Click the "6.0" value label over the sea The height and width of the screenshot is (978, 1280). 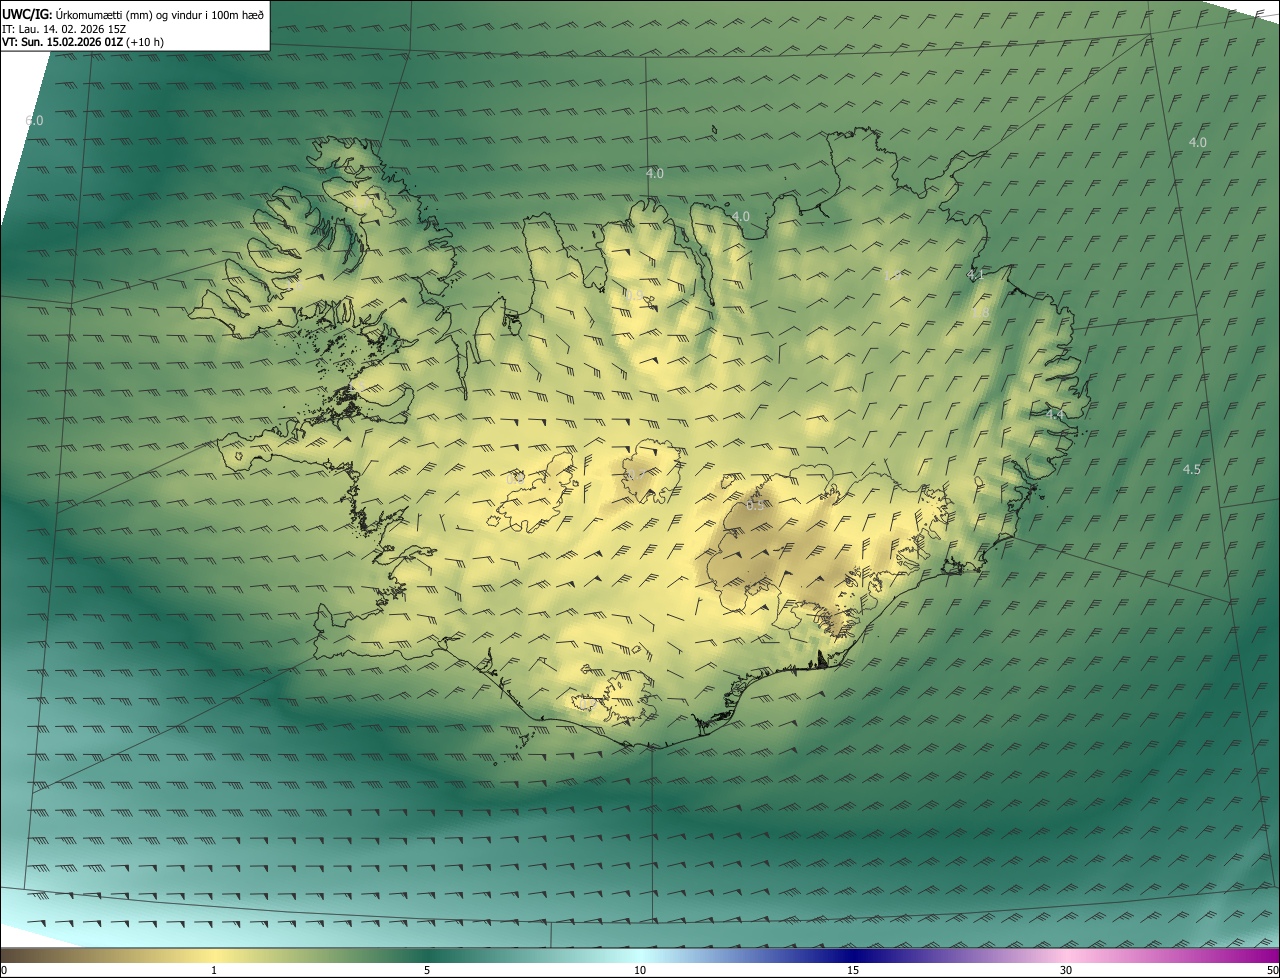pyautogui.click(x=34, y=121)
